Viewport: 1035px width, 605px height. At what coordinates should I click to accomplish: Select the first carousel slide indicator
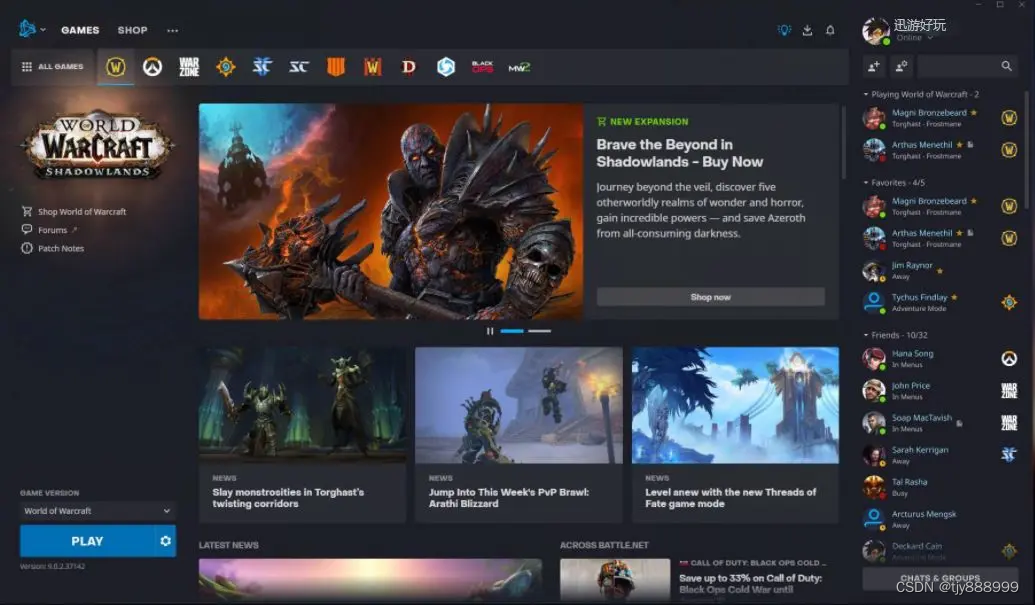pyautogui.click(x=512, y=331)
